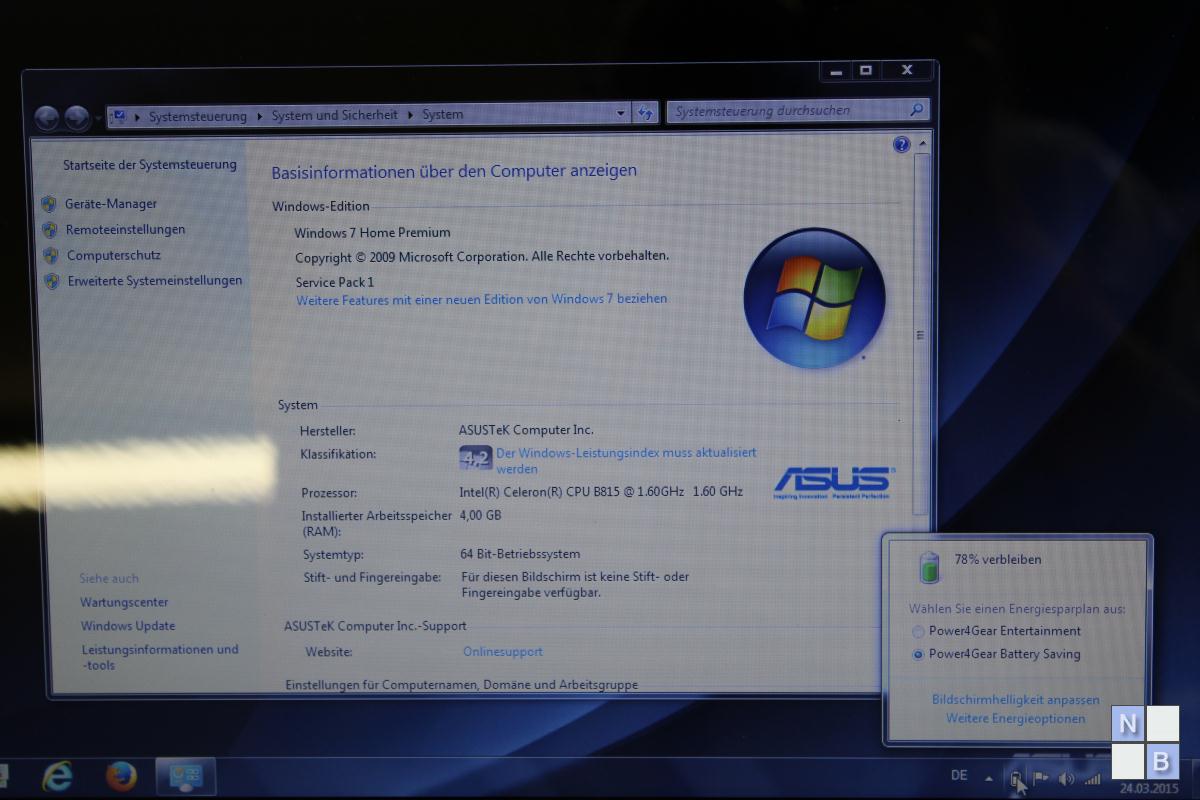Click the volume speaker tray icon
Screen dimensions: 1200x800
(x=1066, y=778)
